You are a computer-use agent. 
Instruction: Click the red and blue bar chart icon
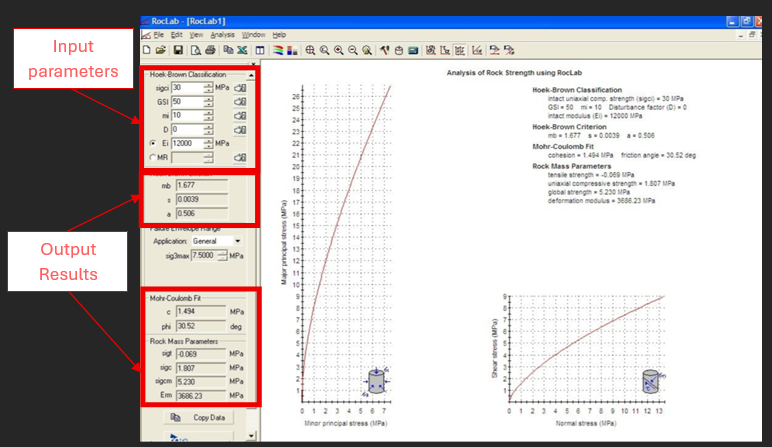pos(292,50)
